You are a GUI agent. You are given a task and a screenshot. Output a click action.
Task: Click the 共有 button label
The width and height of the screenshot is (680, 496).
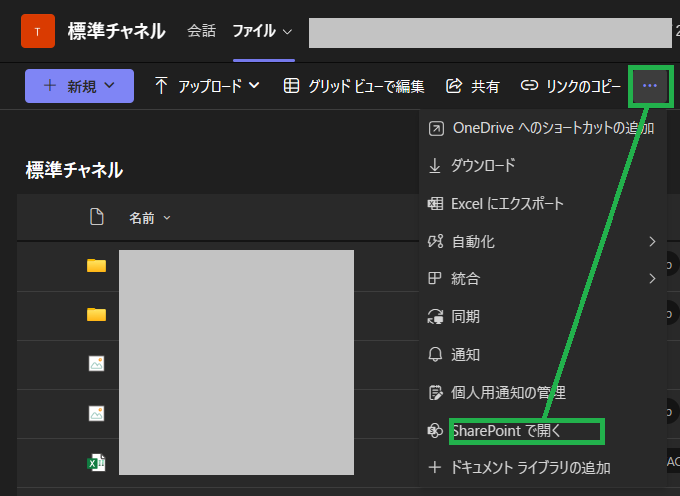click(485, 86)
